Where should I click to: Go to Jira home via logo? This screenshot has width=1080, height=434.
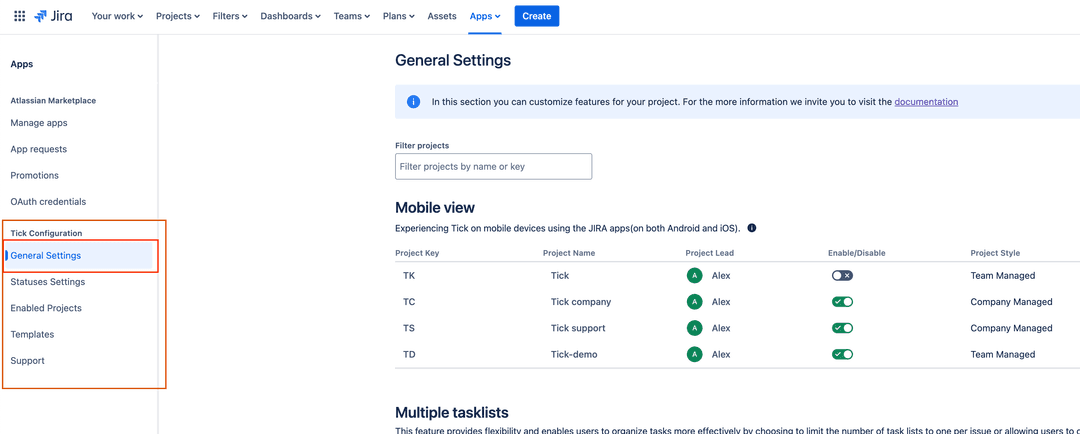pos(53,16)
